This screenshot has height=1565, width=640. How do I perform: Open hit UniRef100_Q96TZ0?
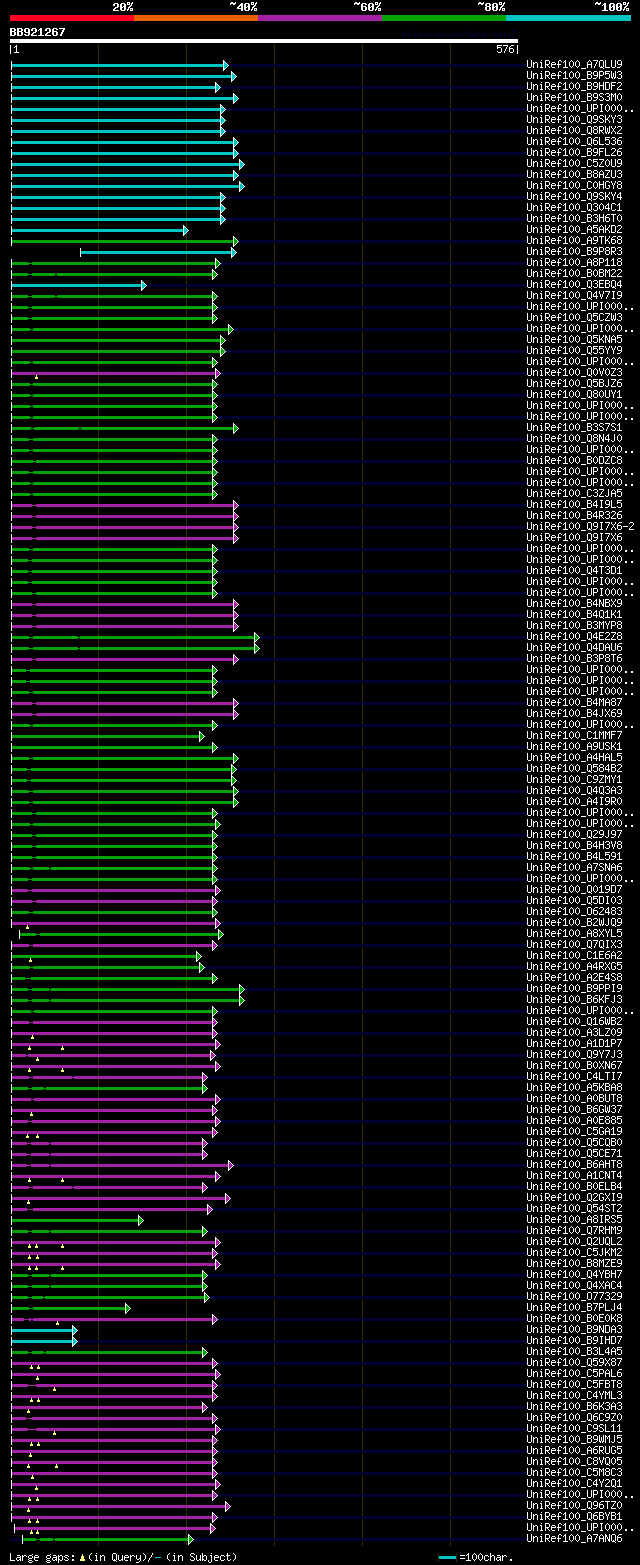[x=574, y=1505]
